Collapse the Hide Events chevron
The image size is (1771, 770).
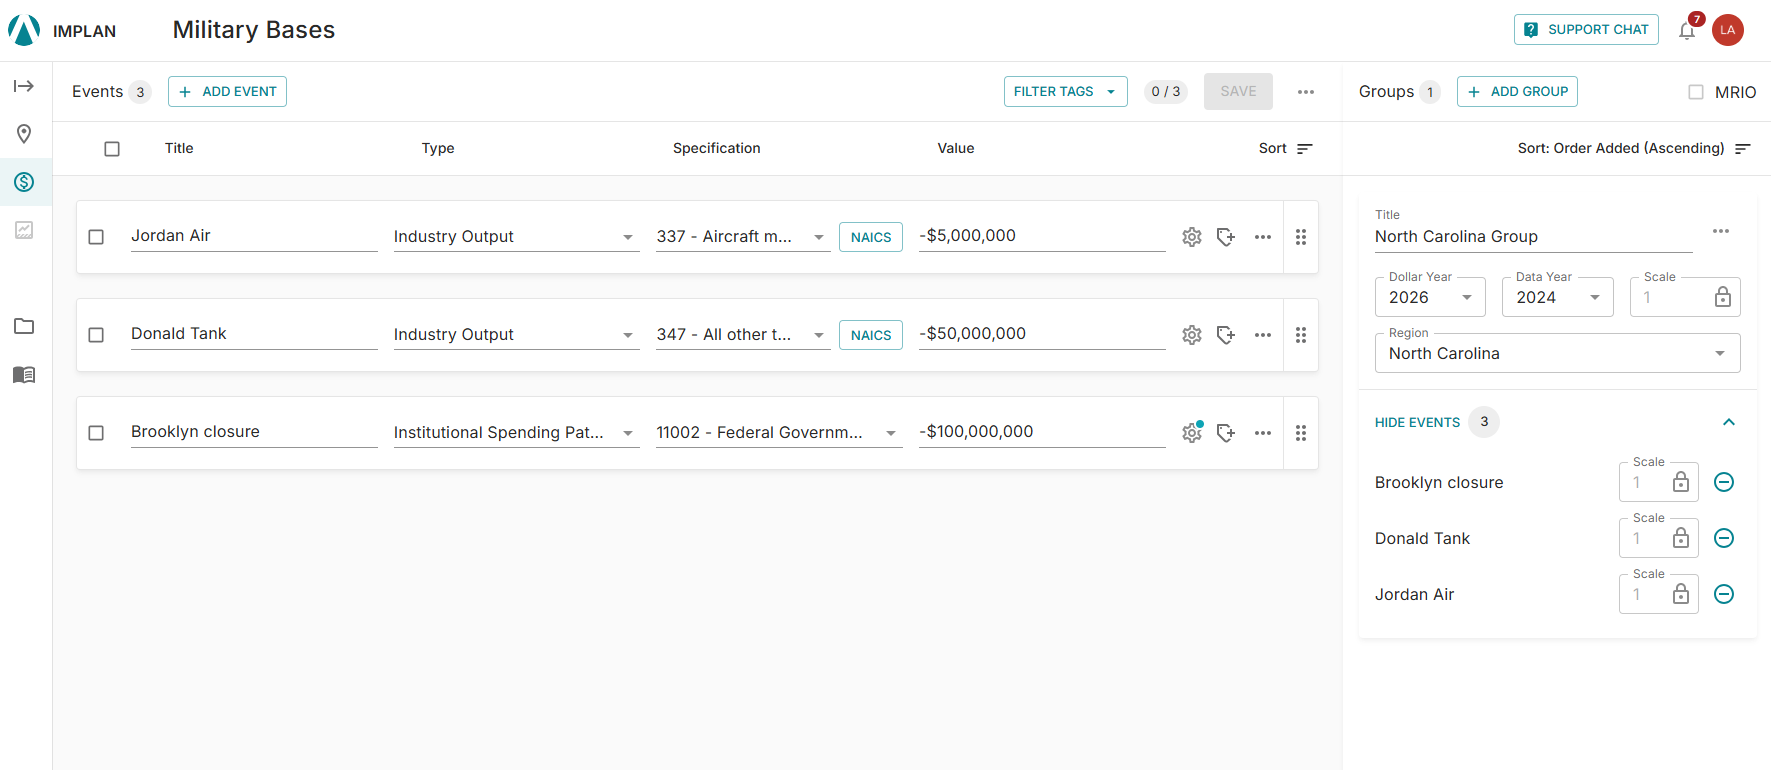pyautogui.click(x=1729, y=422)
